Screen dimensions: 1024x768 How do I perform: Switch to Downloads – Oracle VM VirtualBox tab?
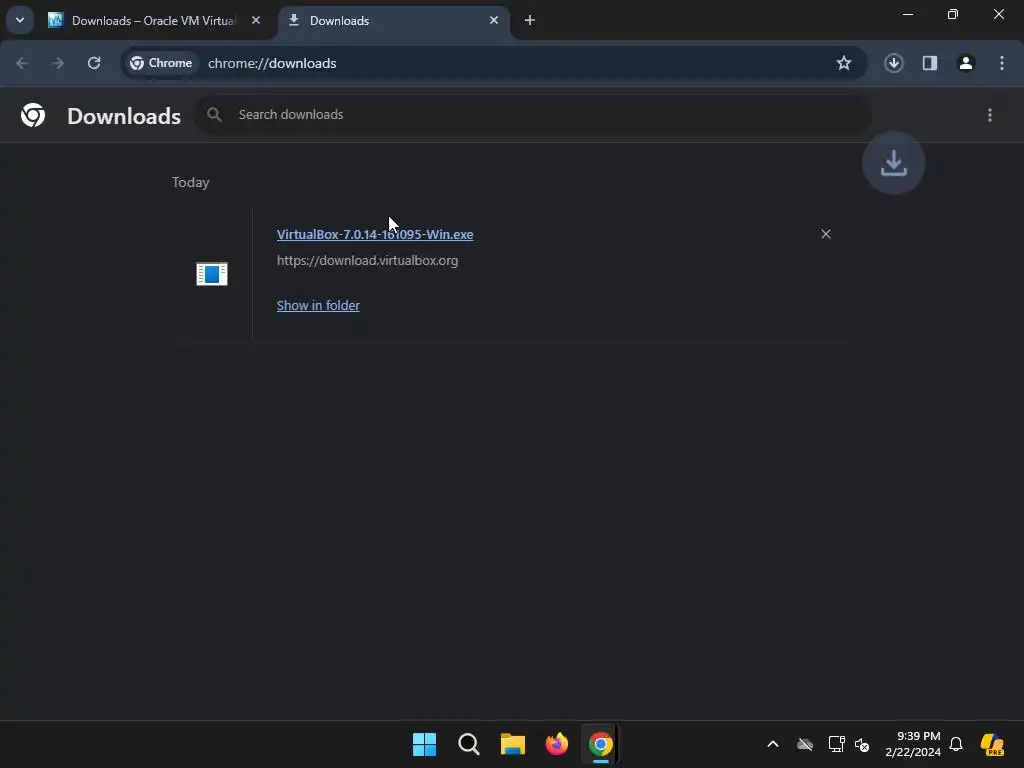click(153, 21)
